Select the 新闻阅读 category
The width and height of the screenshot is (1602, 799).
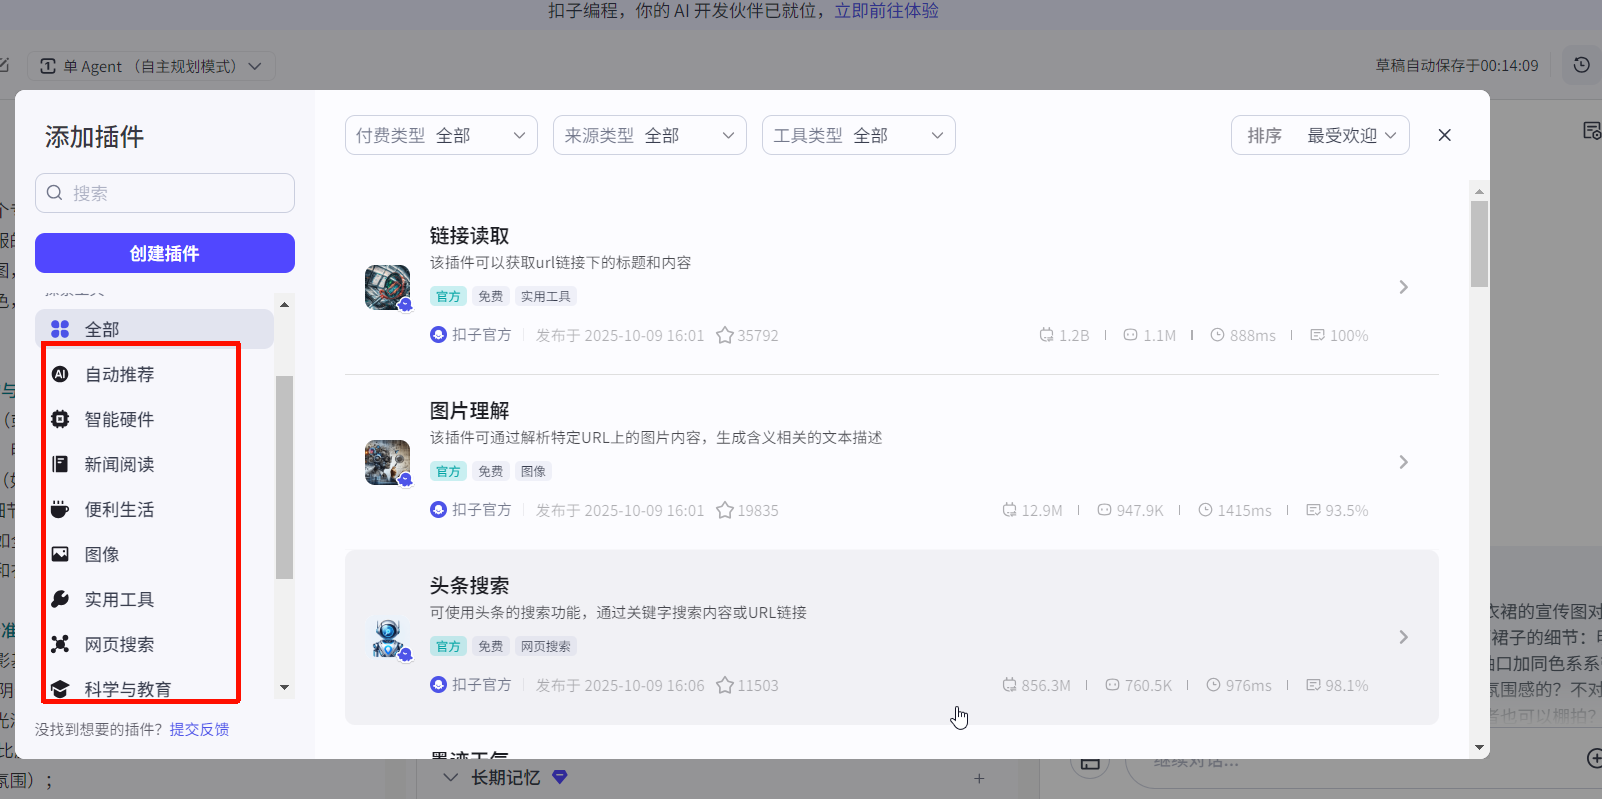point(154,464)
